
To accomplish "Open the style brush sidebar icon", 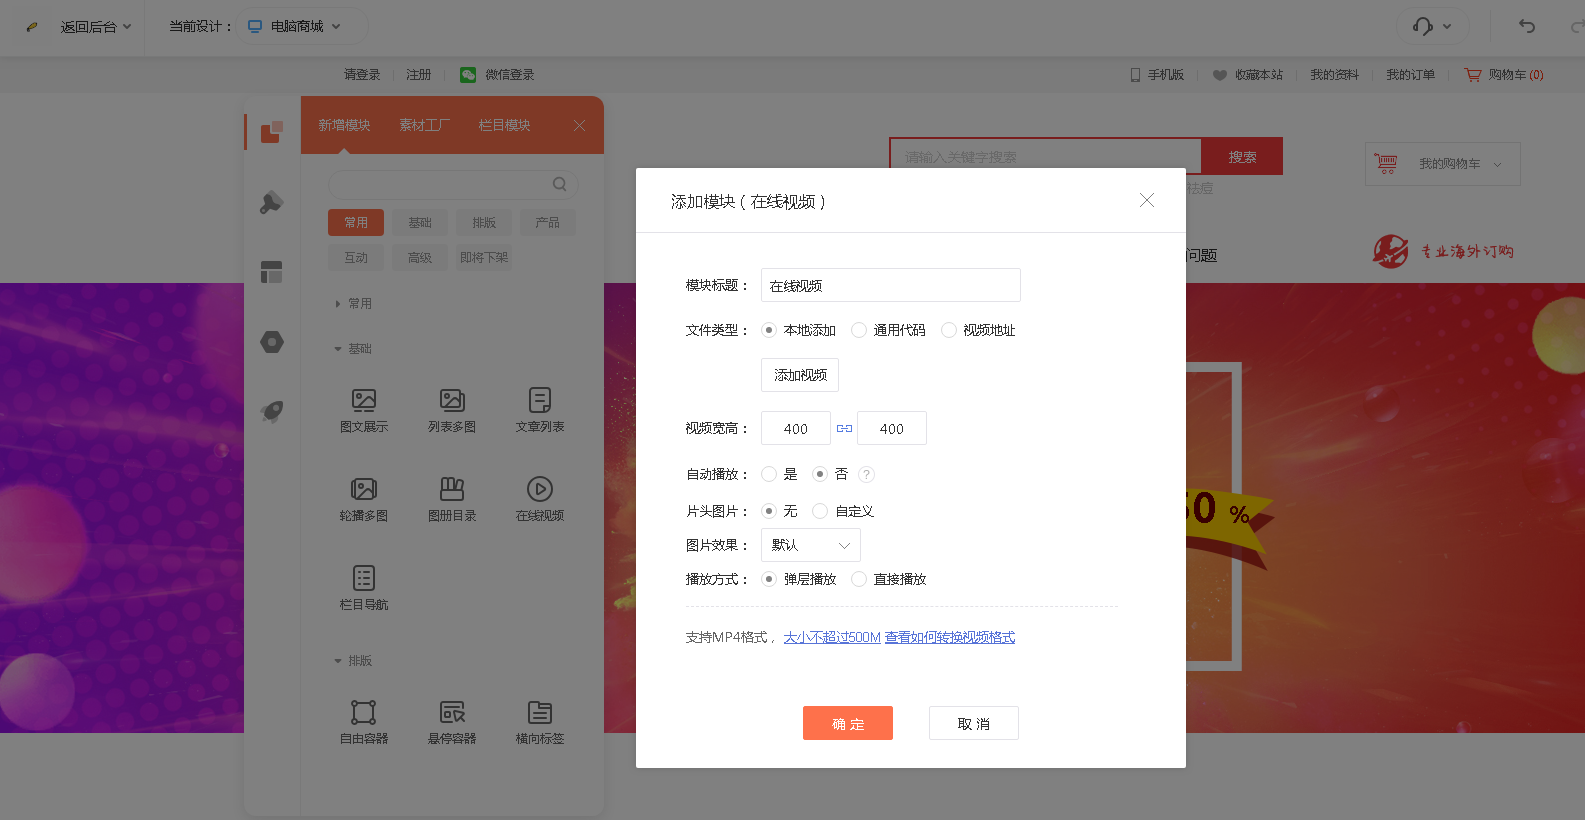I will tap(272, 202).
